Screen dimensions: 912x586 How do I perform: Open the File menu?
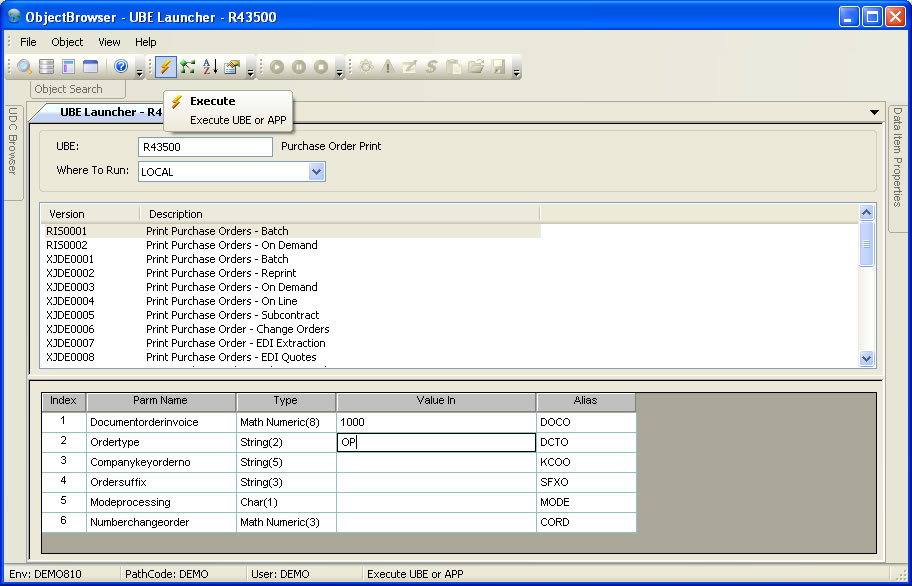28,42
